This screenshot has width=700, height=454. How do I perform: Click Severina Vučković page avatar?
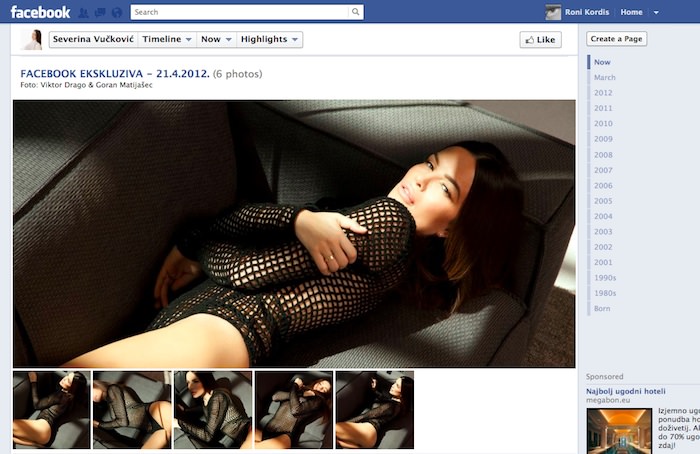click(32, 39)
